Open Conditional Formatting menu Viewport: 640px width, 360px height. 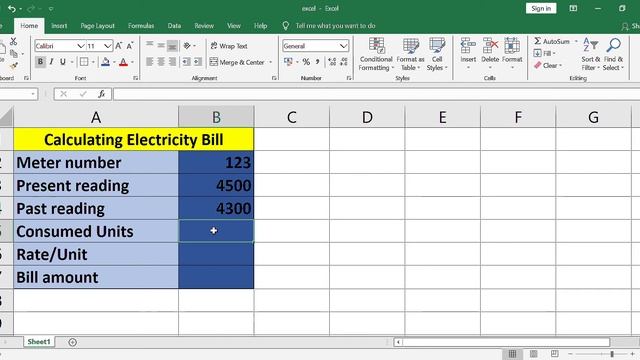coord(376,55)
